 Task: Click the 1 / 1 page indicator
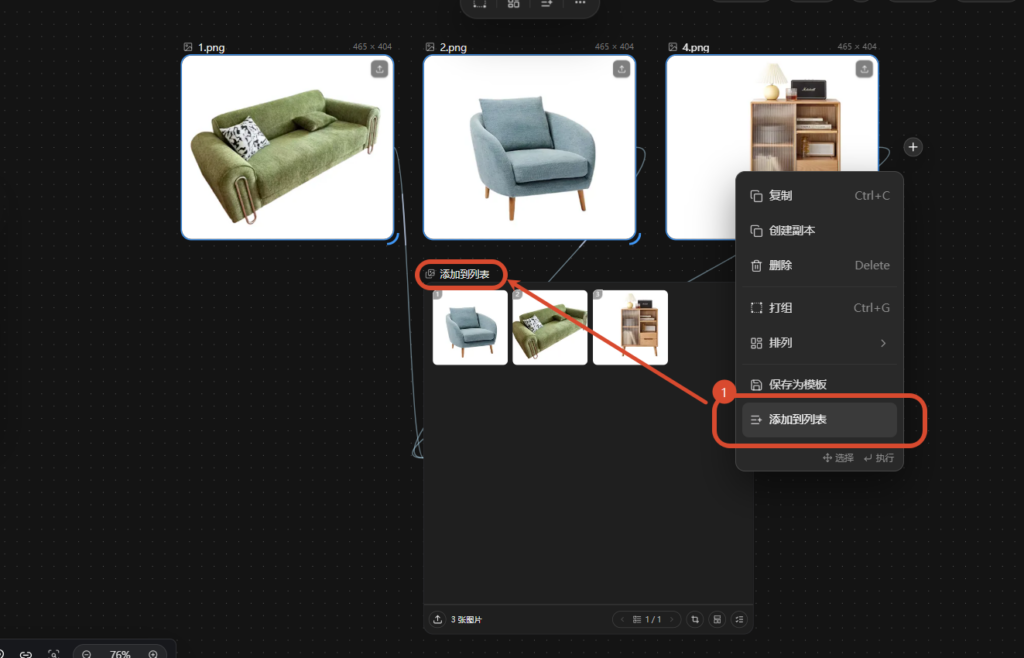click(653, 619)
